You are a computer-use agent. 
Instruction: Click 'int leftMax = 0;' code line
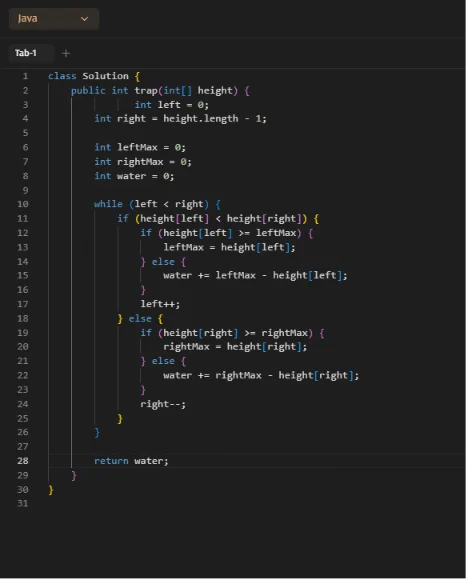click(140, 147)
